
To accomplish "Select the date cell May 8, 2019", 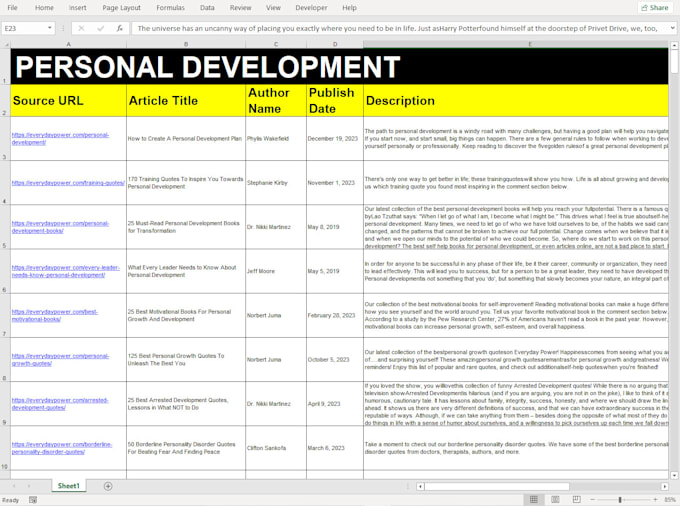I will (334, 227).
